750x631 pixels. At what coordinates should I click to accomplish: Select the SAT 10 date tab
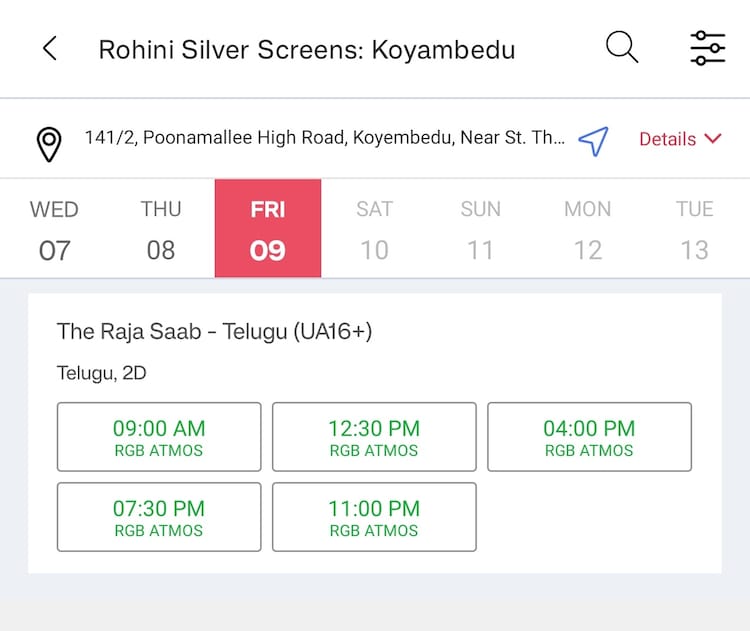pyautogui.click(x=374, y=229)
